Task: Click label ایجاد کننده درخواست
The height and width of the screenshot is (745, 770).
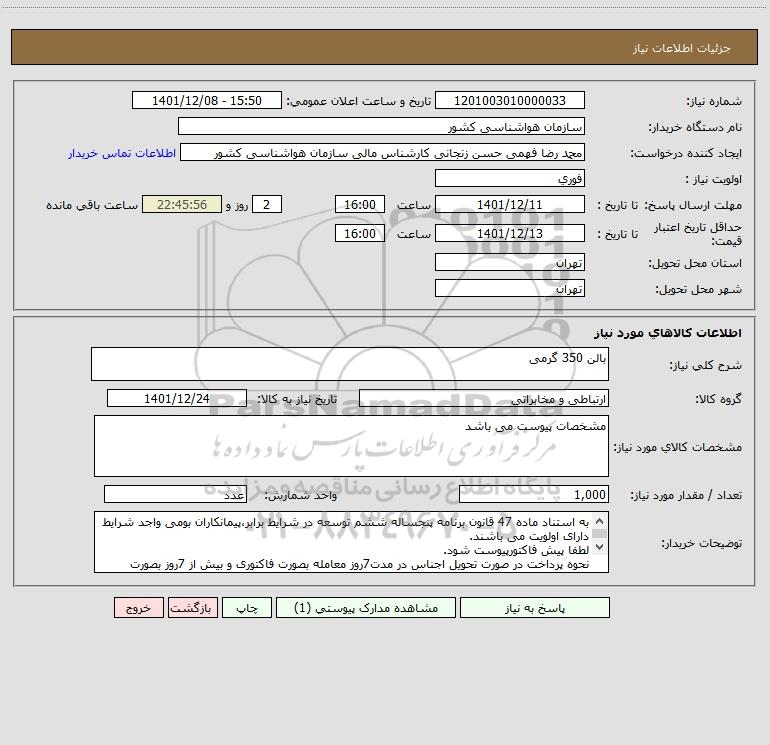Action: [x=686, y=153]
